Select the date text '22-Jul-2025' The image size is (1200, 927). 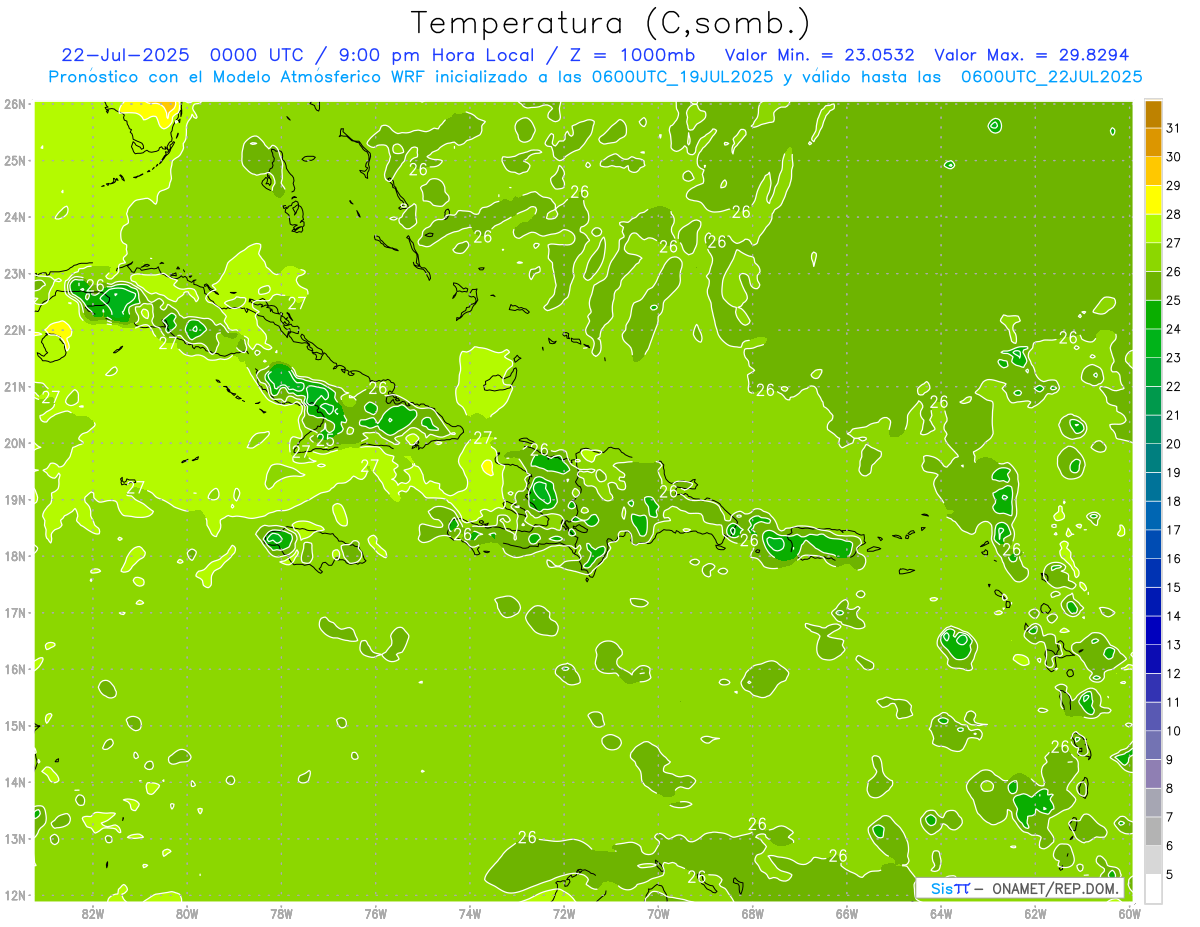127,55
